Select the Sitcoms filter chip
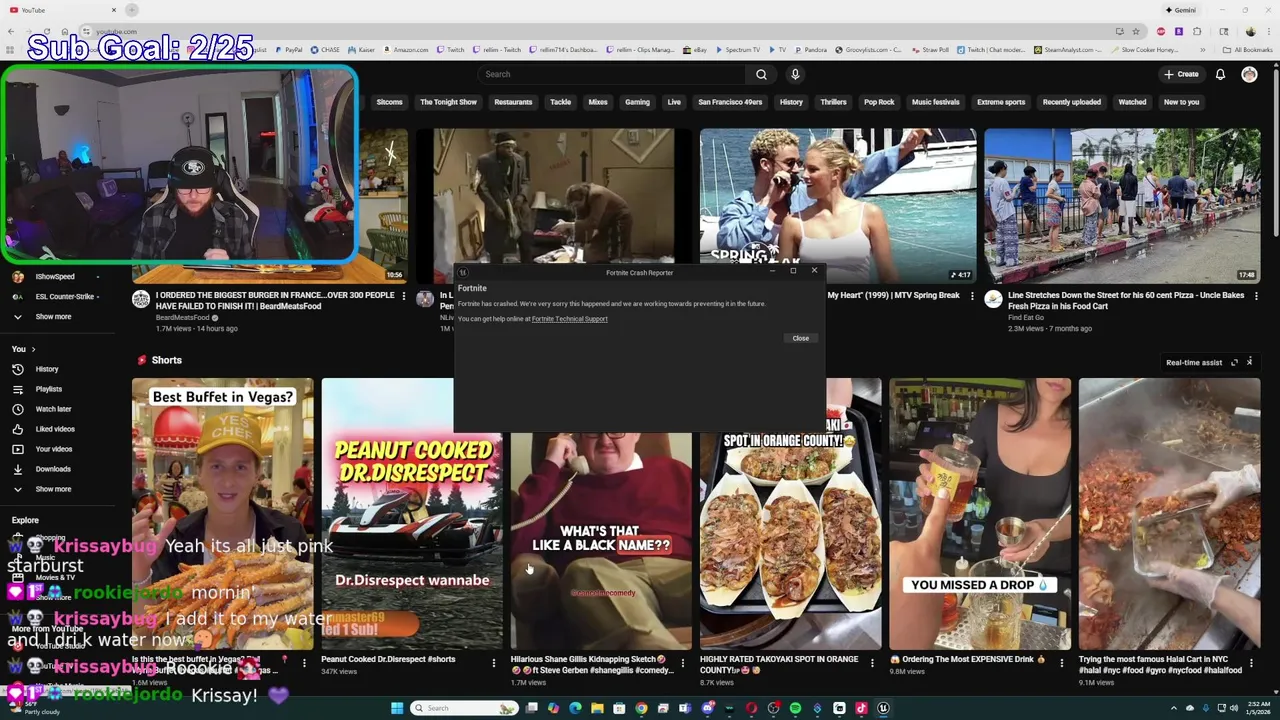 point(389,102)
